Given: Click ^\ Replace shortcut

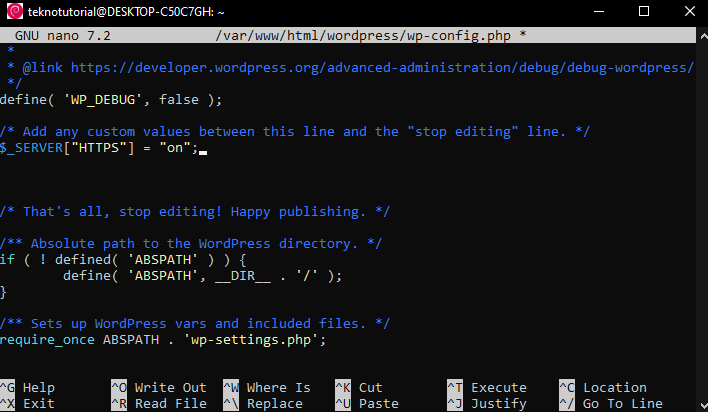Looking at the screenshot, I should coord(263,403).
